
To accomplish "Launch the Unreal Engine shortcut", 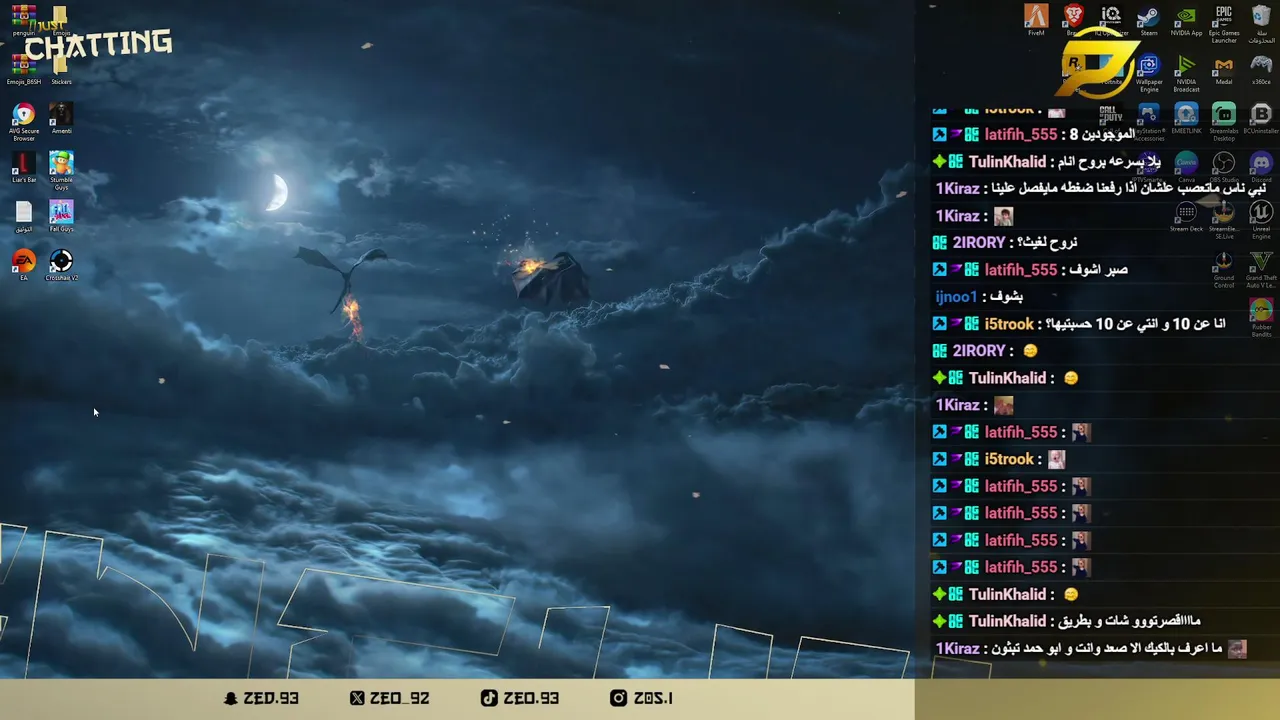I will pyautogui.click(x=1261, y=219).
